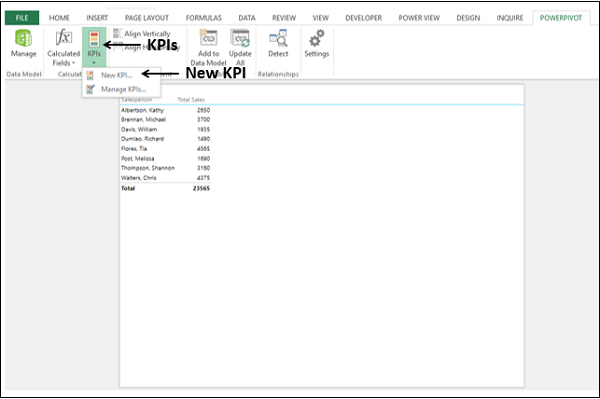Click the Manage KPIs menu icon
This screenshot has height=399, width=600.
click(x=90, y=89)
